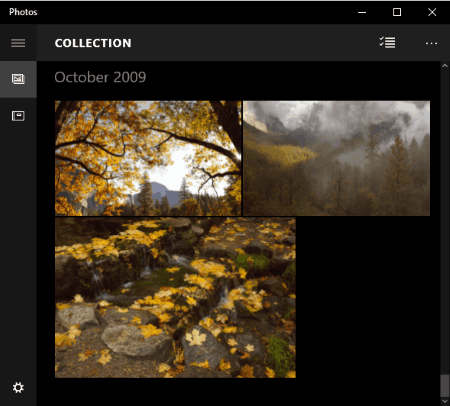Click the October 2009 date heading
This screenshot has height=406, width=450.
coord(100,77)
